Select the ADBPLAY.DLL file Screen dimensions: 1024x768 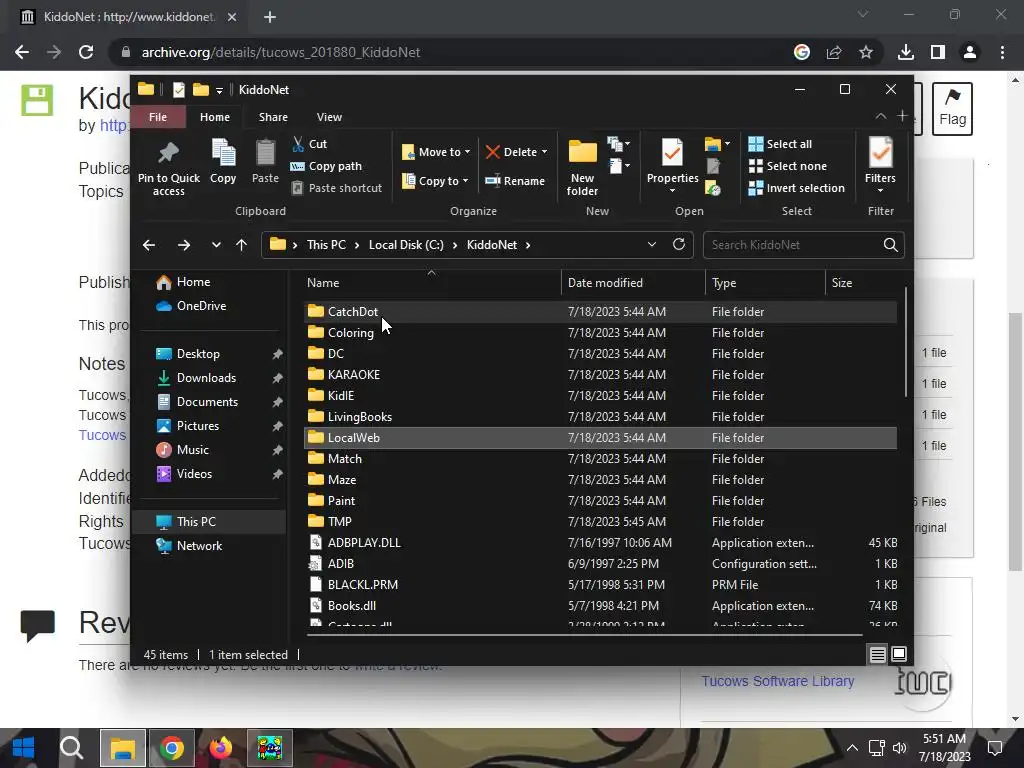(x=600, y=543)
